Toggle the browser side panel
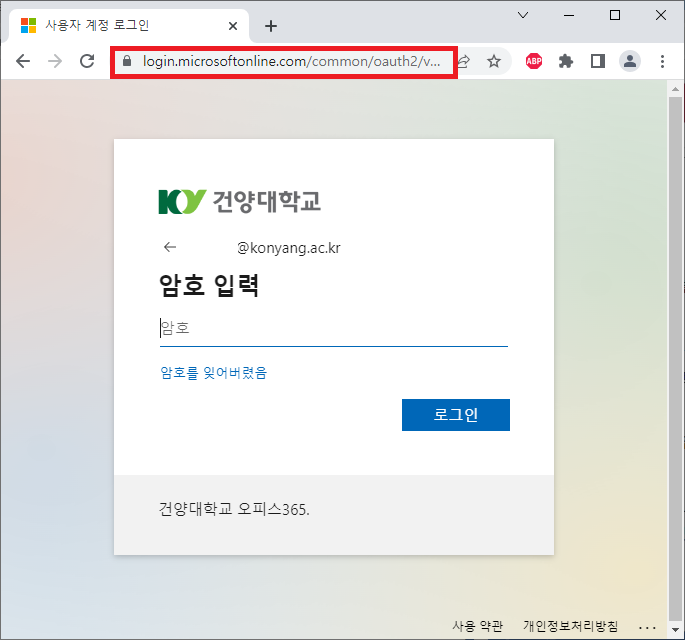The image size is (685, 640). tap(598, 61)
